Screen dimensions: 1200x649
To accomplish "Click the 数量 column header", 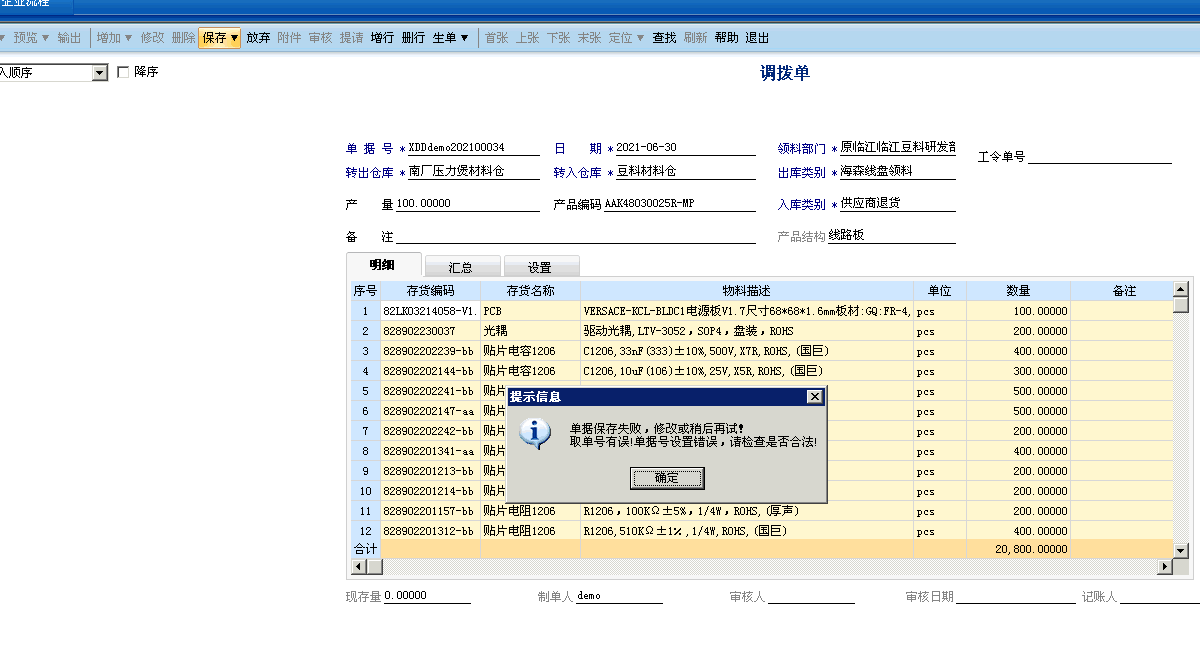I will point(1018,291).
